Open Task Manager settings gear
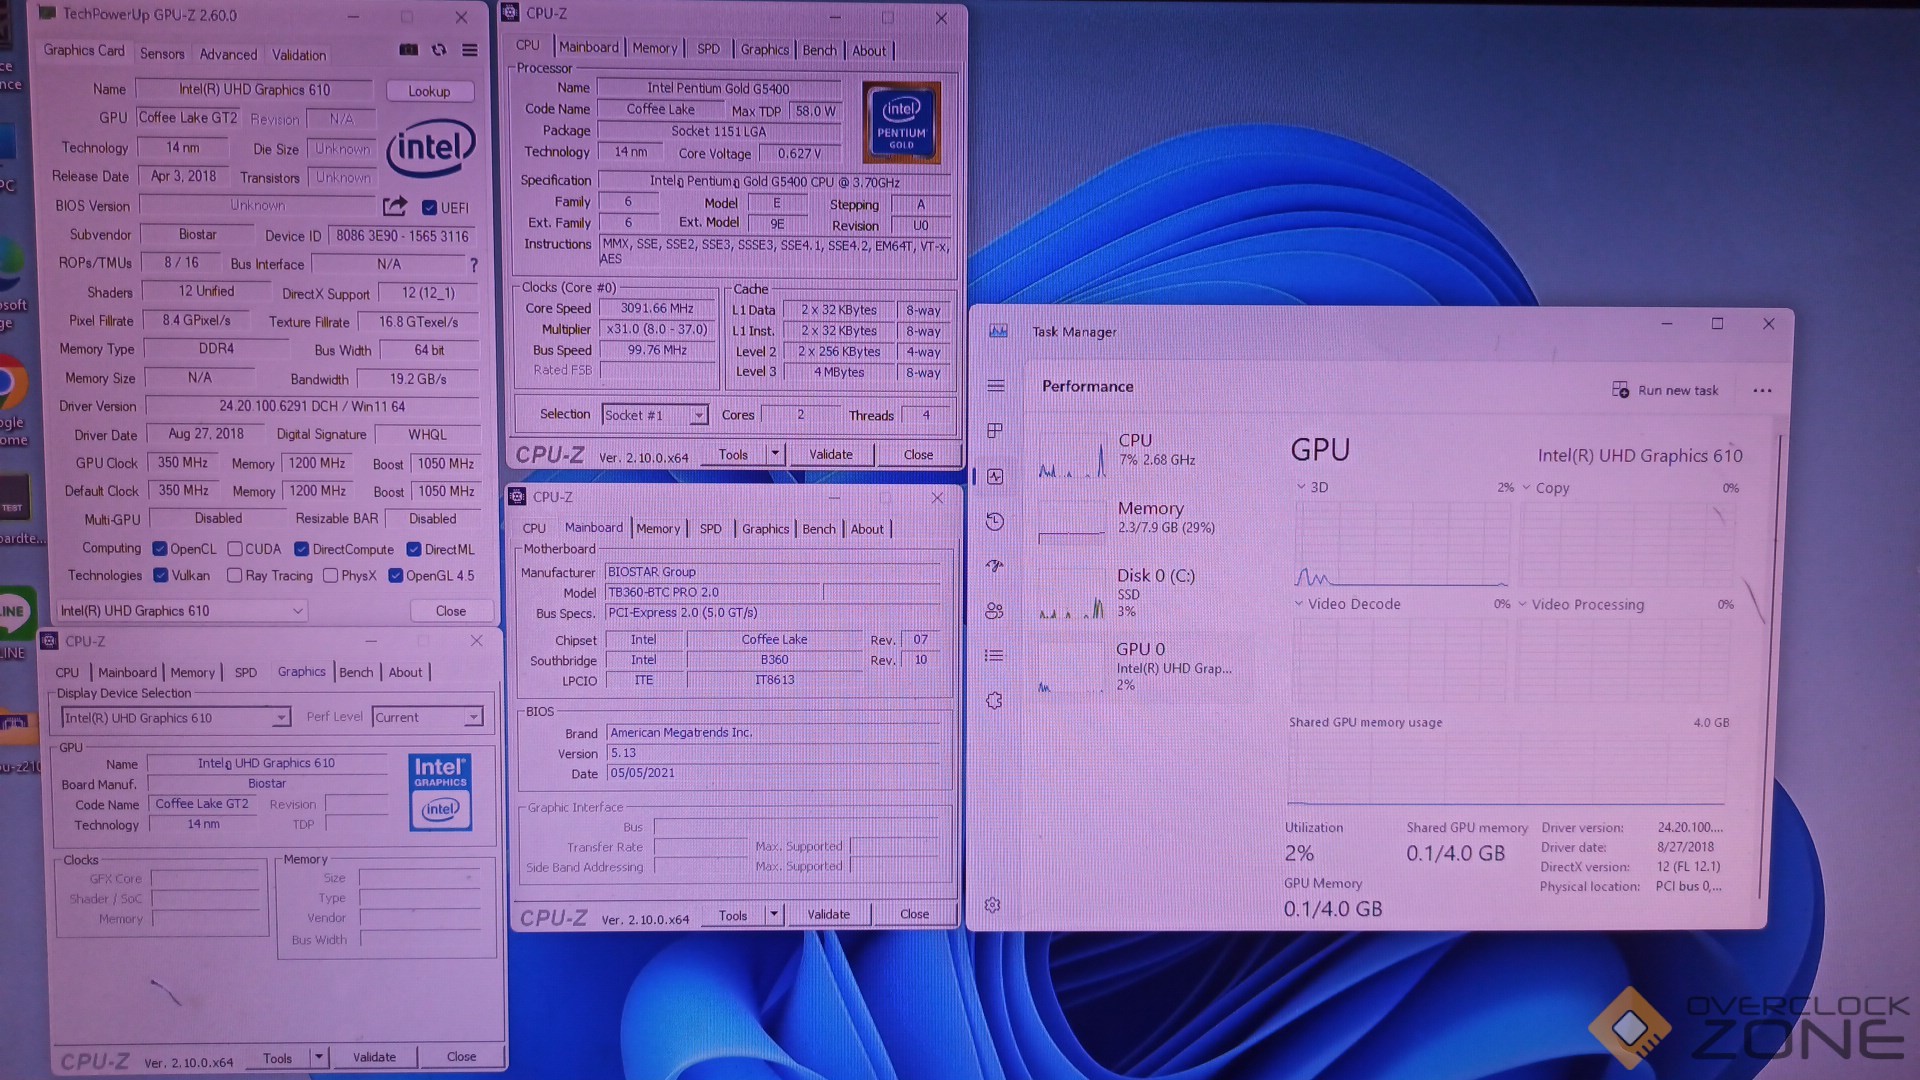The width and height of the screenshot is (1920, 1080). coord(992,905)
